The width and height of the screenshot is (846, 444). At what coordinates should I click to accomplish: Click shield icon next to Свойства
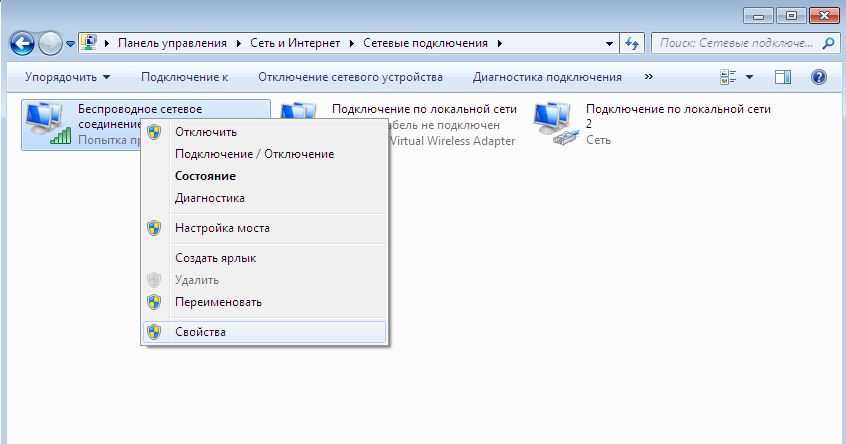point(154,332)
